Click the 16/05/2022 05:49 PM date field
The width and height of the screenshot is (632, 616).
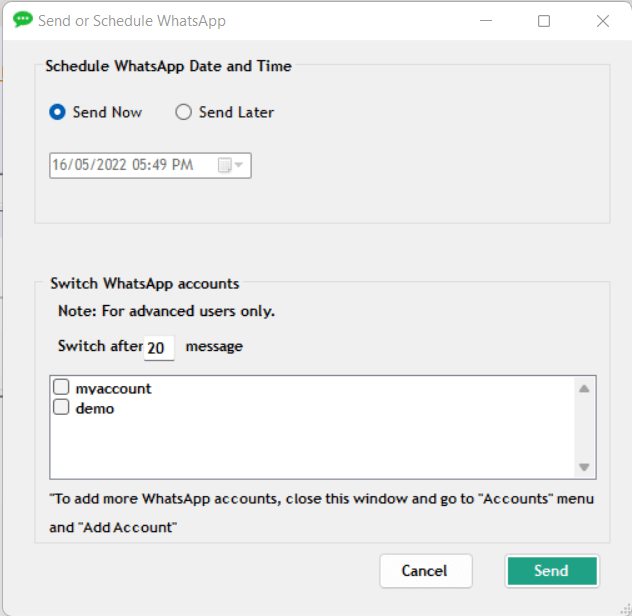tap(124, 165)
